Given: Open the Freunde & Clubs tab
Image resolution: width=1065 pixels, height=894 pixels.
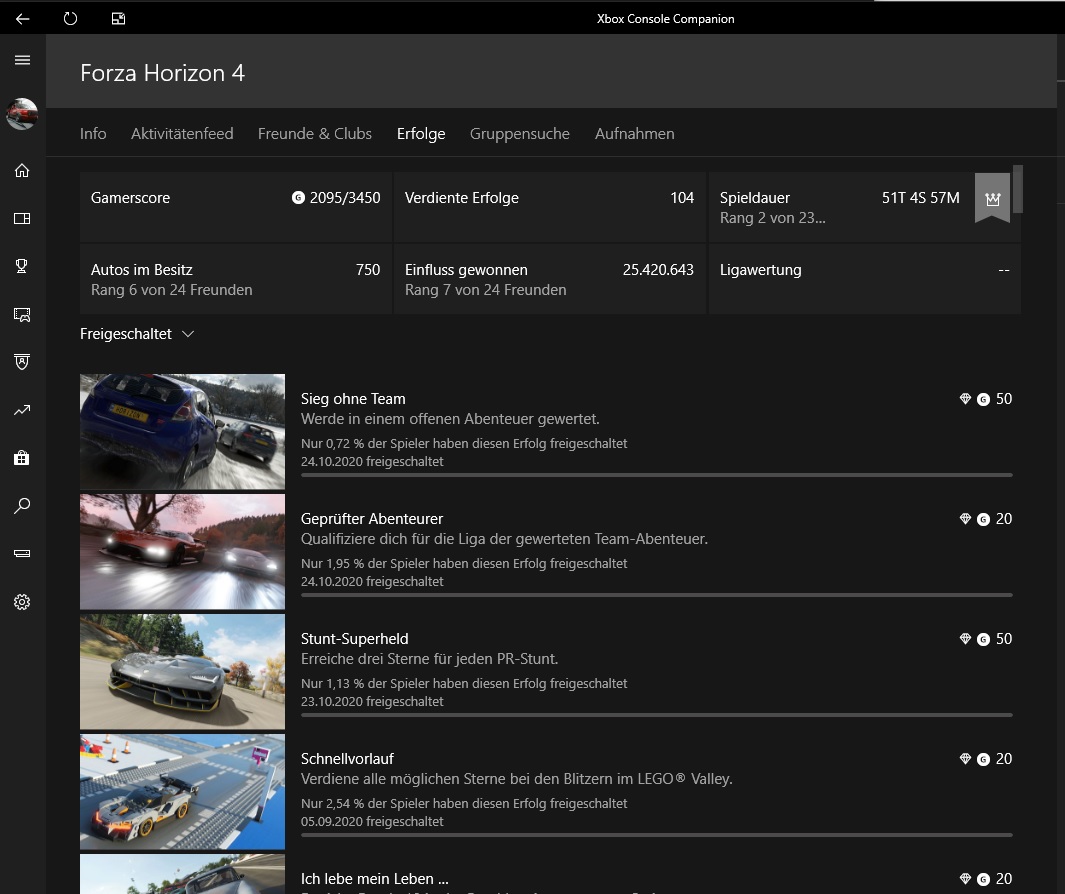Looking at the screenshot, I should (314, 134).
